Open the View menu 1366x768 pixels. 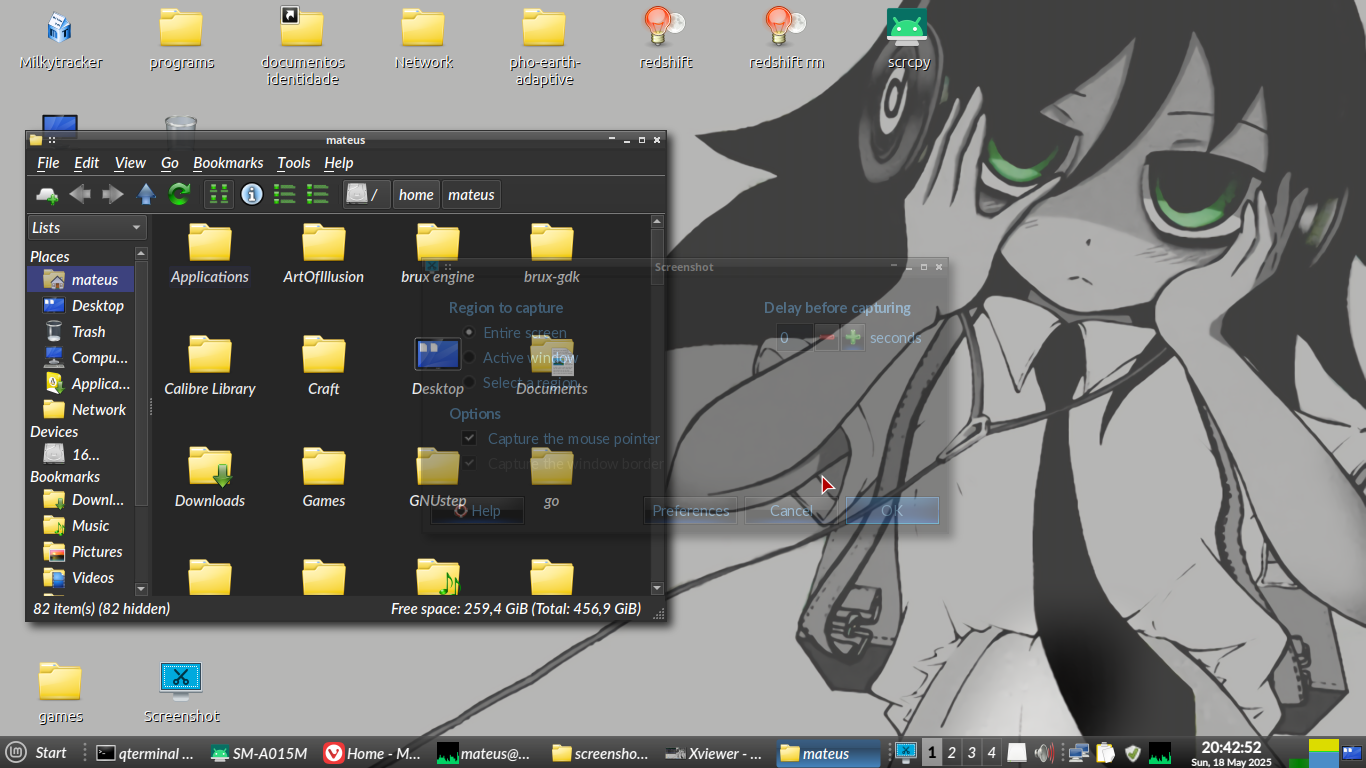coord(130,163)
